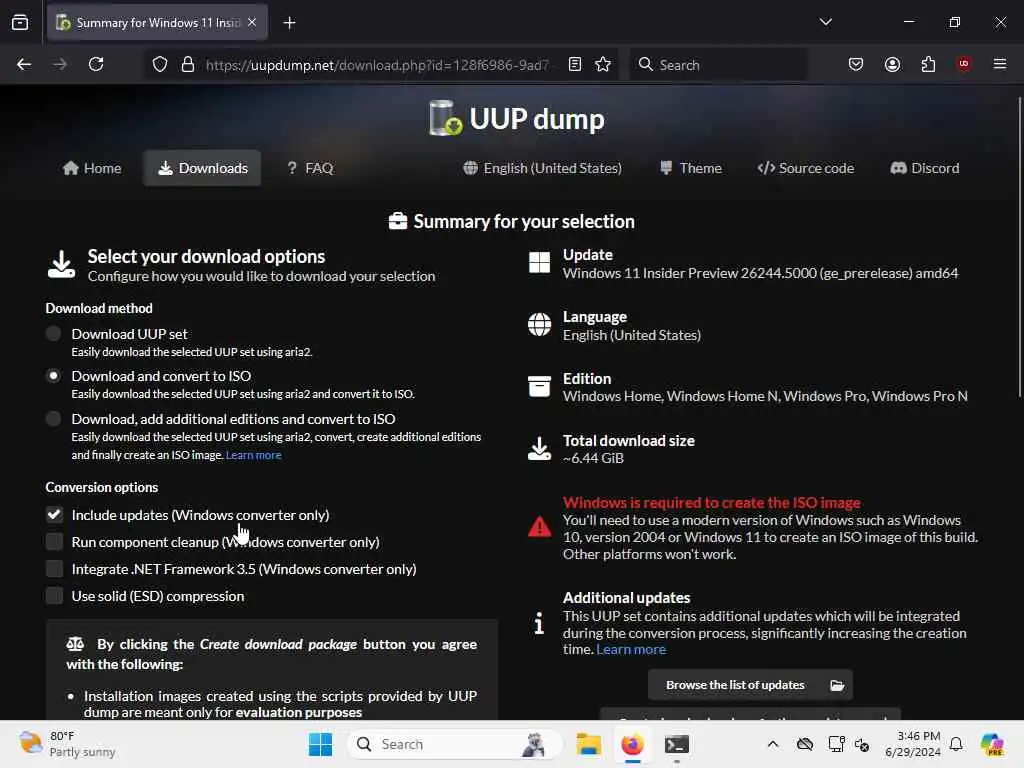
Task: Open a new browser tab
Action: click(289, 23)
